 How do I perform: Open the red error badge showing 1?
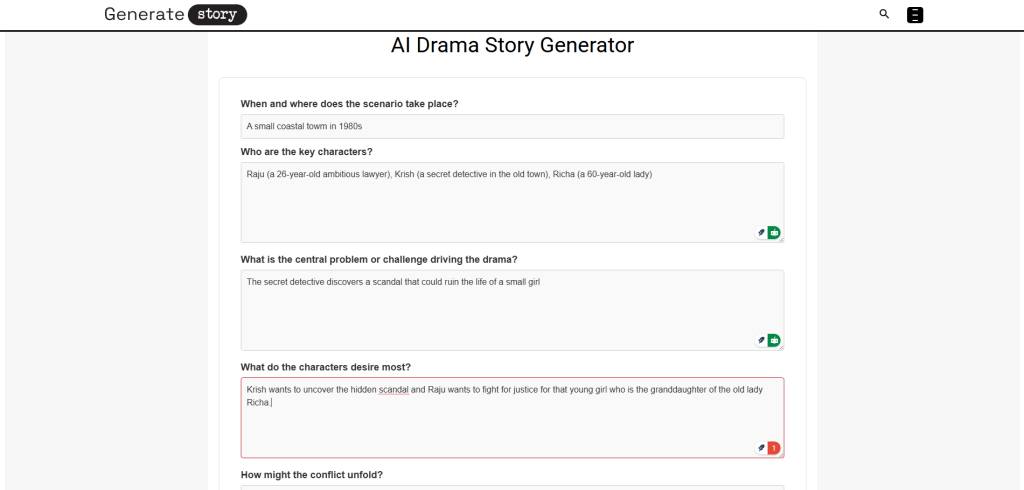(x=774, y=447)
